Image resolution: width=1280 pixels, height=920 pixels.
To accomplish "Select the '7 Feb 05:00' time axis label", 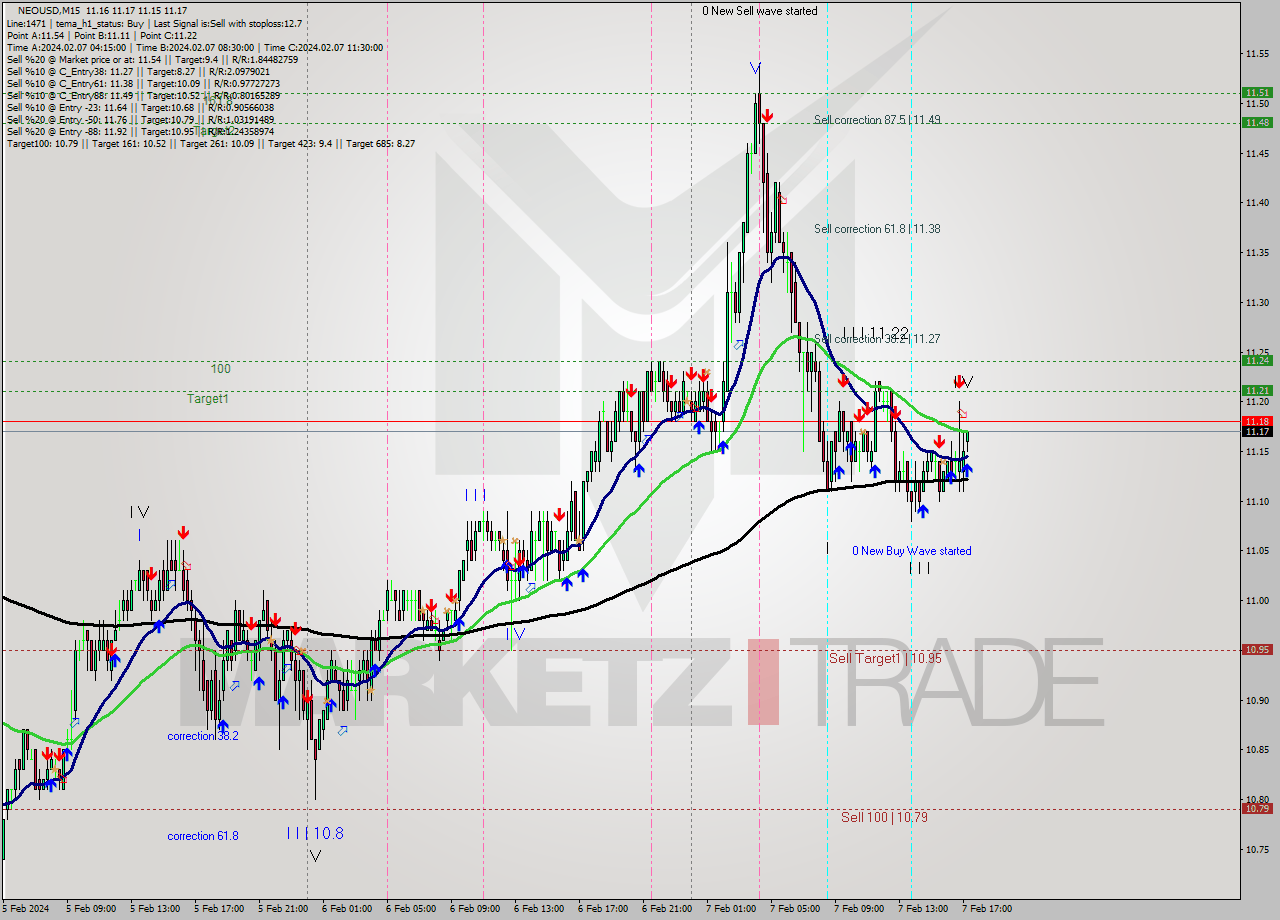I will click(795, 909).
